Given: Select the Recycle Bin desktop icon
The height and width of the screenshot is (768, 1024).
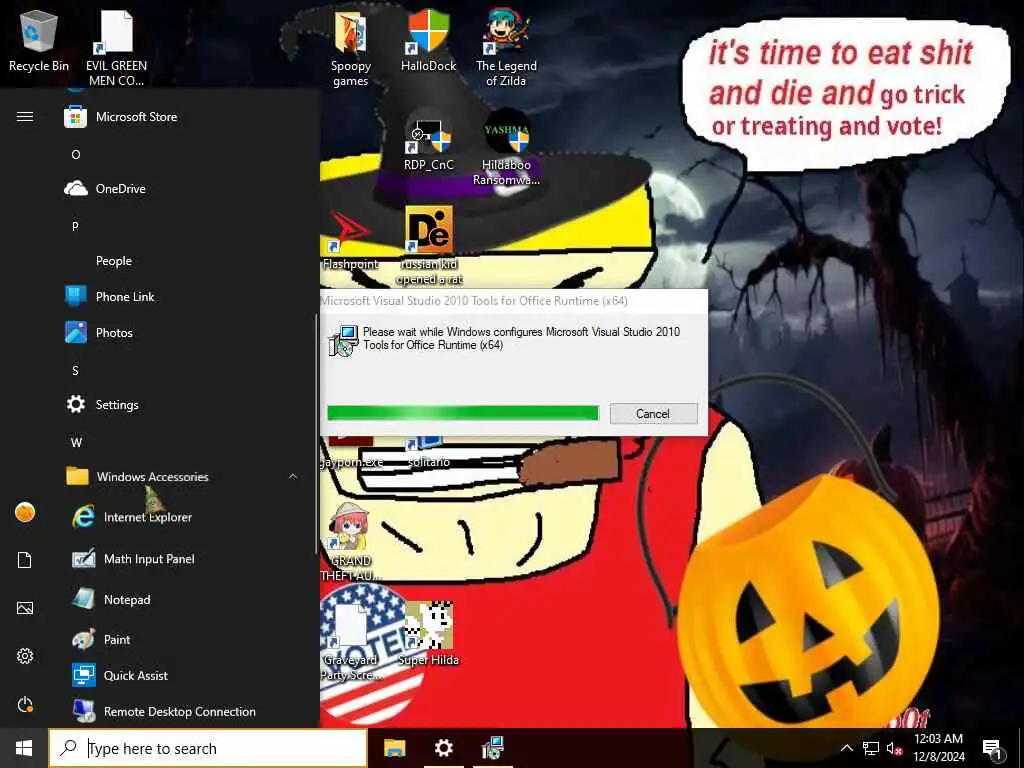Looking at the screenshot, I should coord(39,41).
